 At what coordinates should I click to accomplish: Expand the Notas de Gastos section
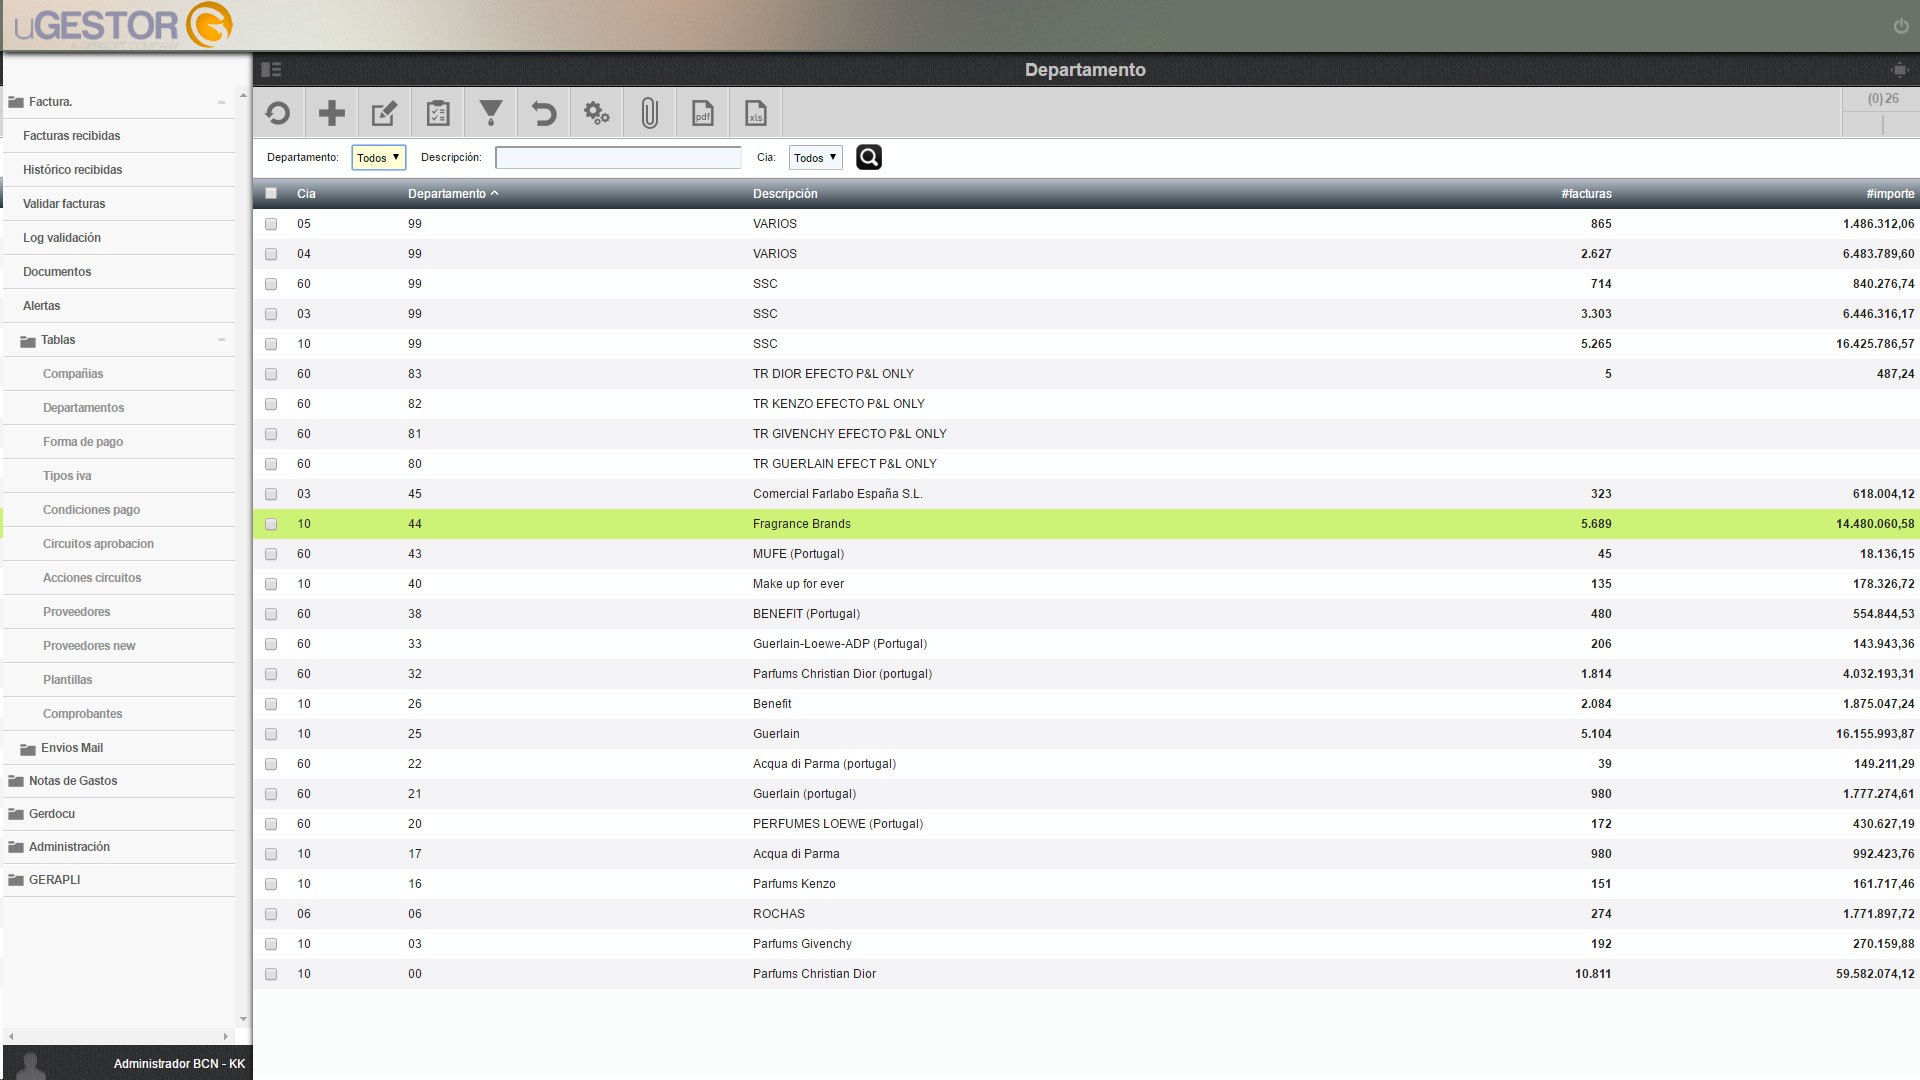(x=73, y=781)
